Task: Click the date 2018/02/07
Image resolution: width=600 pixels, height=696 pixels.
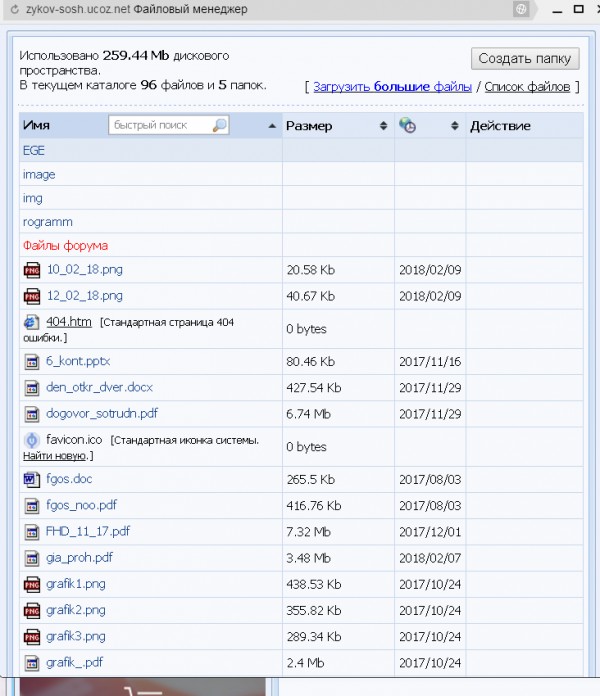Action: click(x=430, y=558)
